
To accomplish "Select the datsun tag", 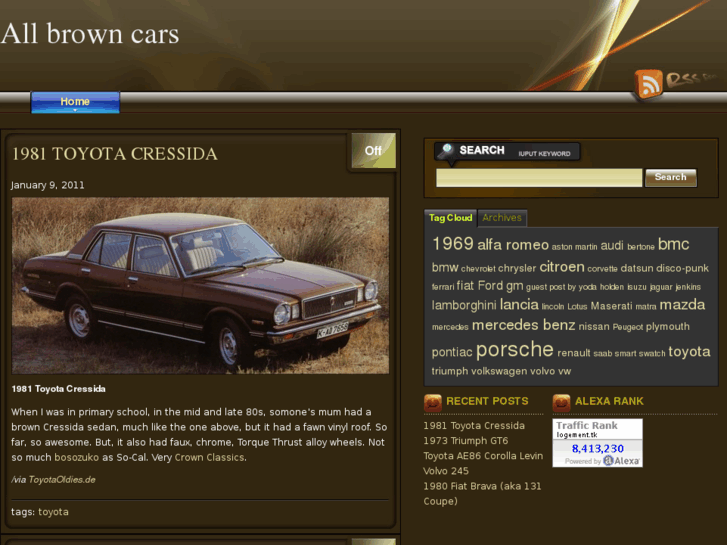I will (x=637, y=268).
